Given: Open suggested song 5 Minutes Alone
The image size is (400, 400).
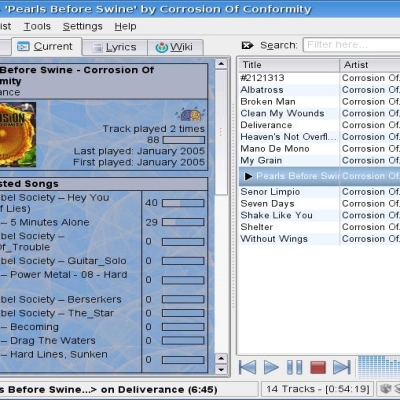Looking at the screenshot, I should click(x=45, y=222).
